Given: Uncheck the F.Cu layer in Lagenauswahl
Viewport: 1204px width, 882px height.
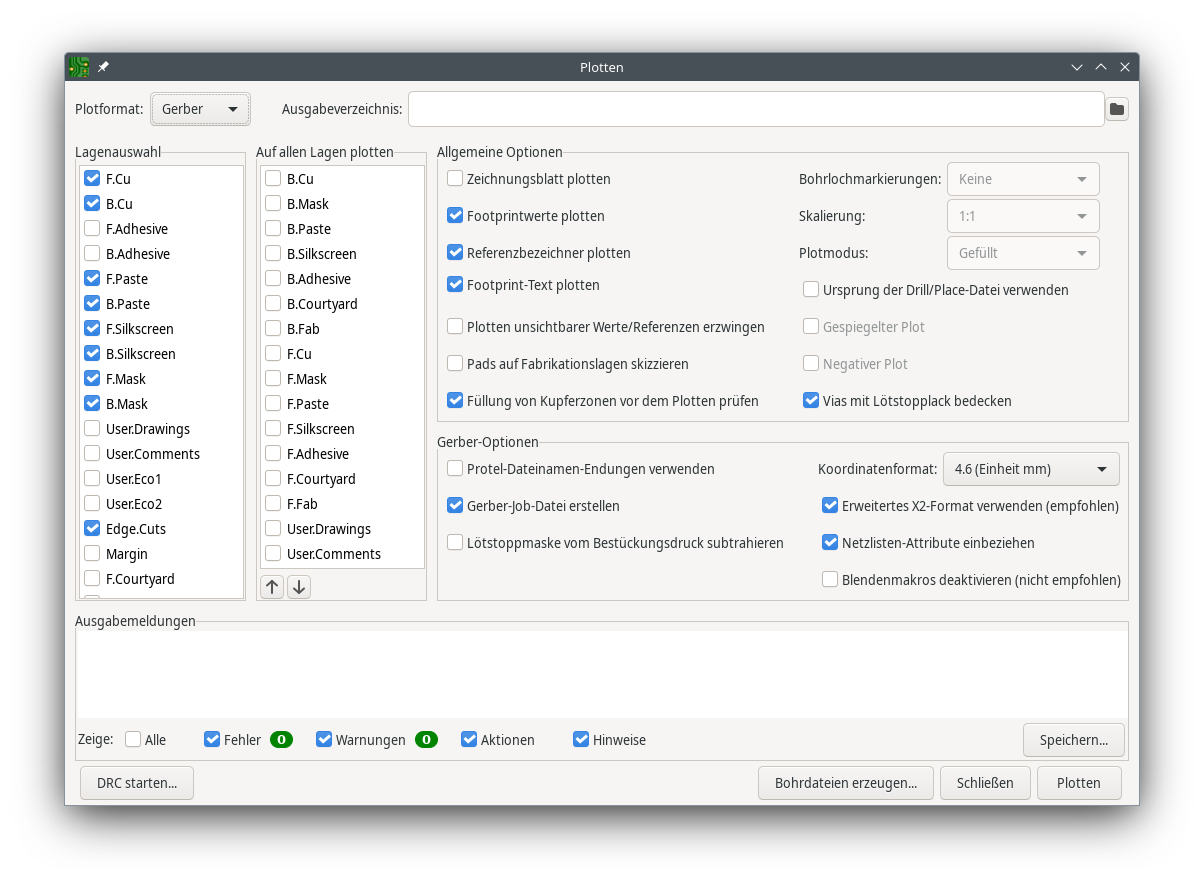Looking at the screenshot, I should [92, 179].
